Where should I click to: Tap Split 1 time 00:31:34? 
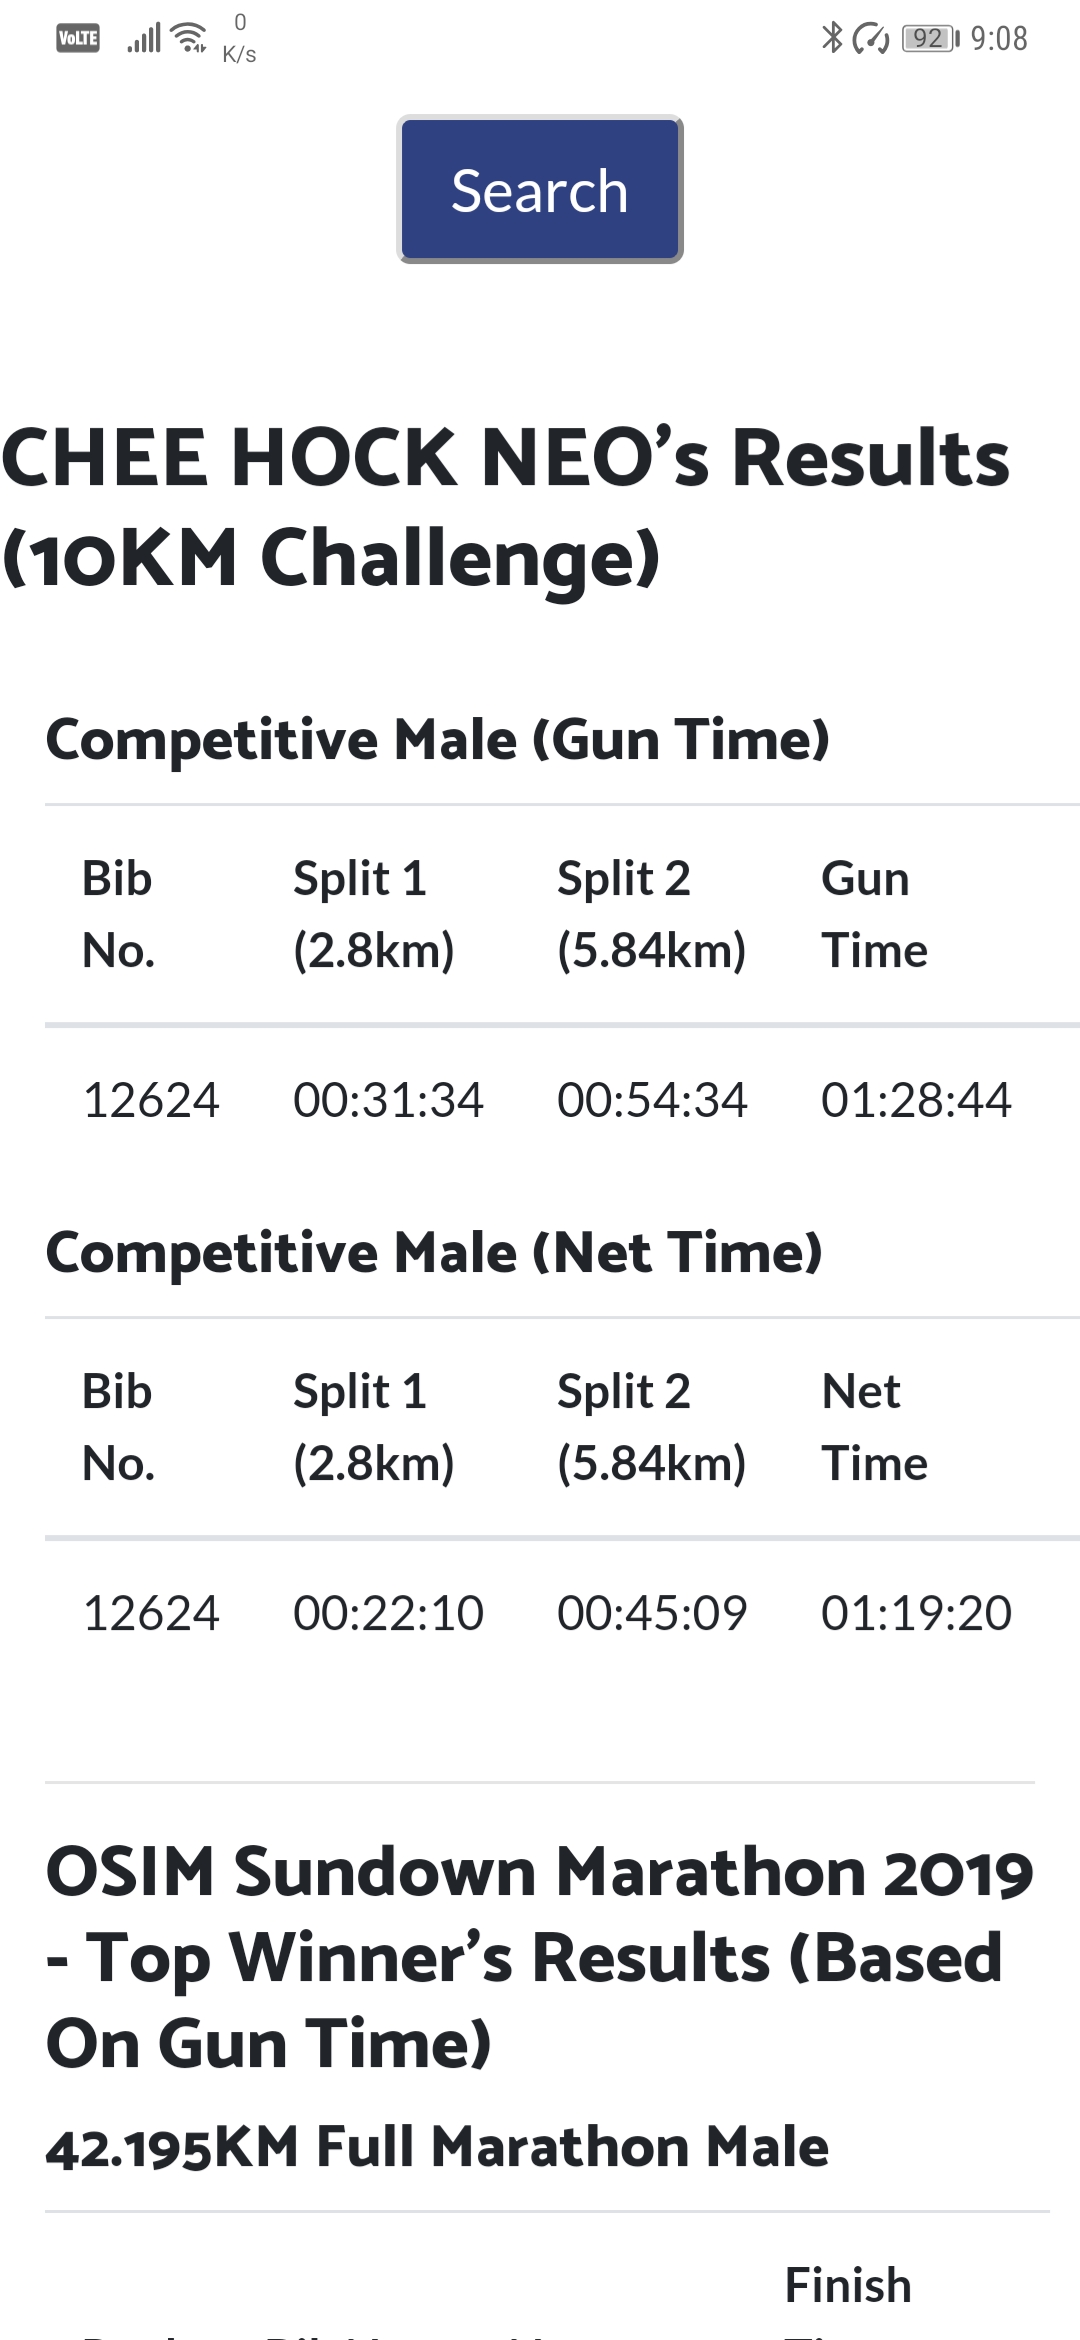[x=388, y=1100]
